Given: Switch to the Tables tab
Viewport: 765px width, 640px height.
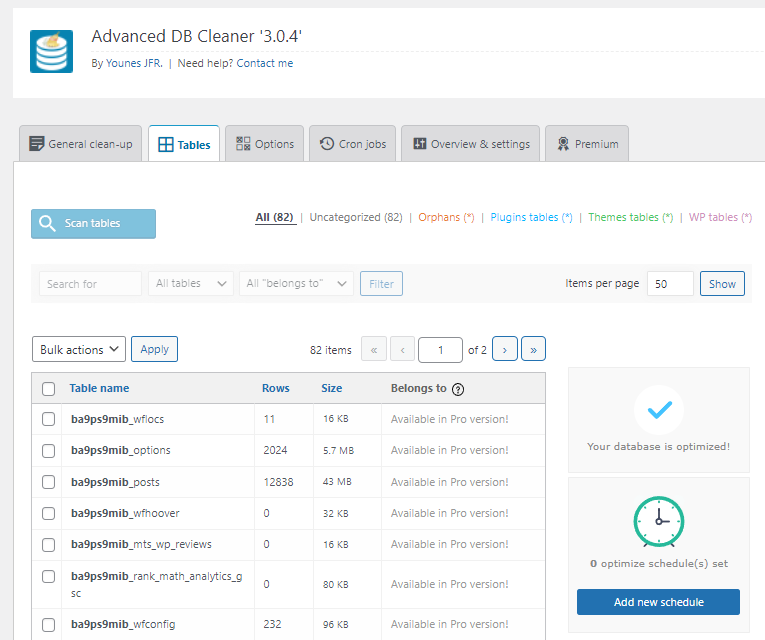Looking at the screenshot, I should (x=184, y=144).
